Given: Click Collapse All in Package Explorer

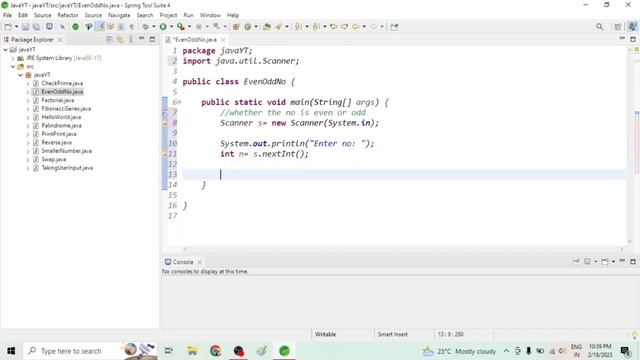Looking at the screenshot, I should (109, 40).
